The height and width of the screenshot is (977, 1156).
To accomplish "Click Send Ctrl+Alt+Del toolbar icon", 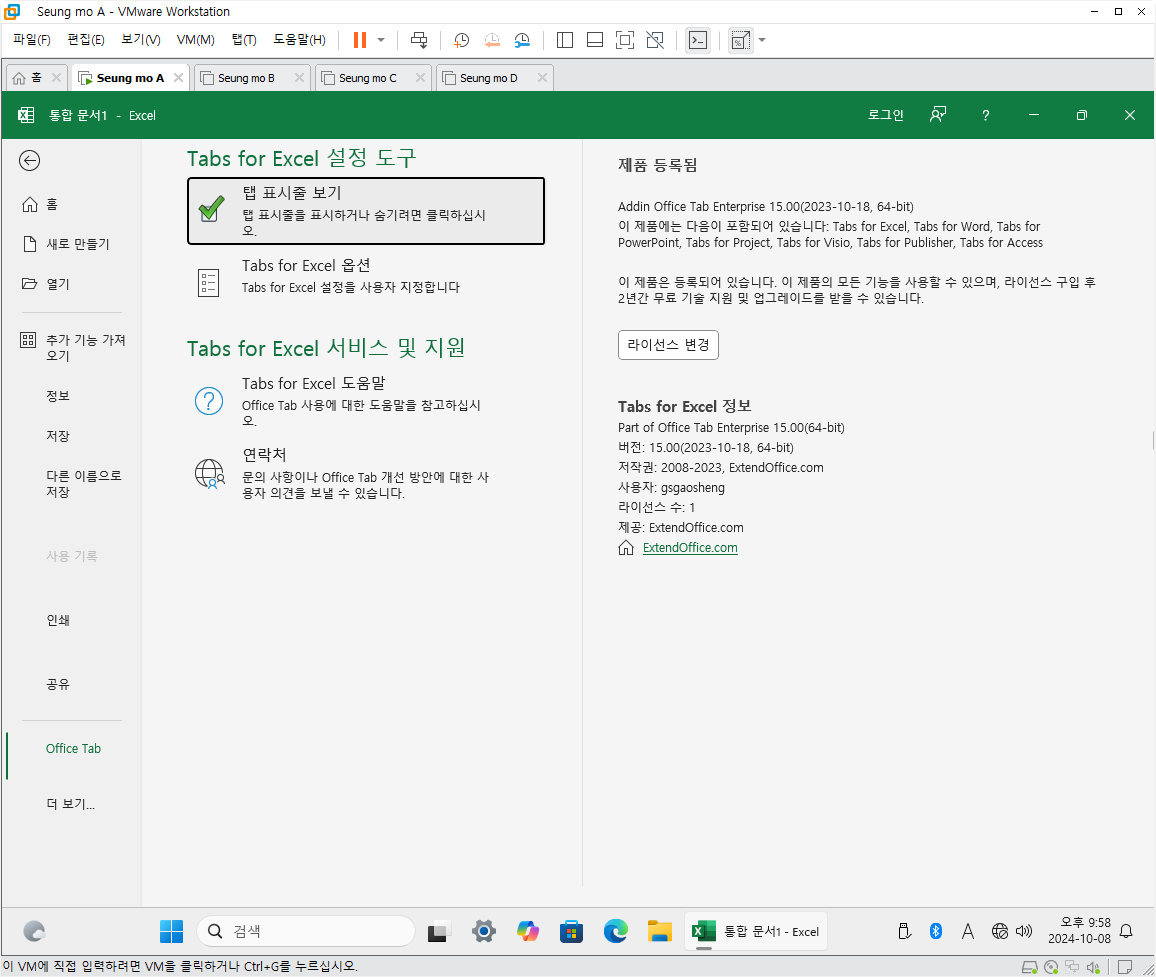I will [419, 40].
